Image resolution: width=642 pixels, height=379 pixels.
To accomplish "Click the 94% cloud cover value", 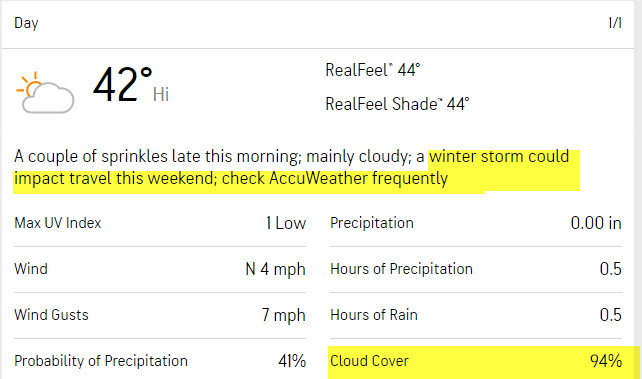I will 606,361.
